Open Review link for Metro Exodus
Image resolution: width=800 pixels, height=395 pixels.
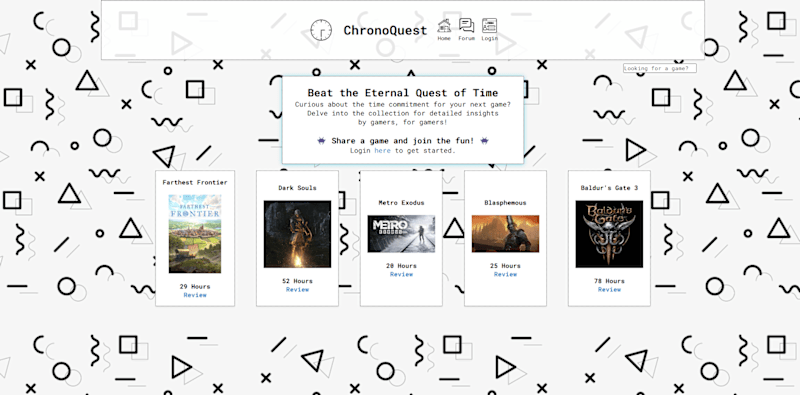tap(401, 274)
